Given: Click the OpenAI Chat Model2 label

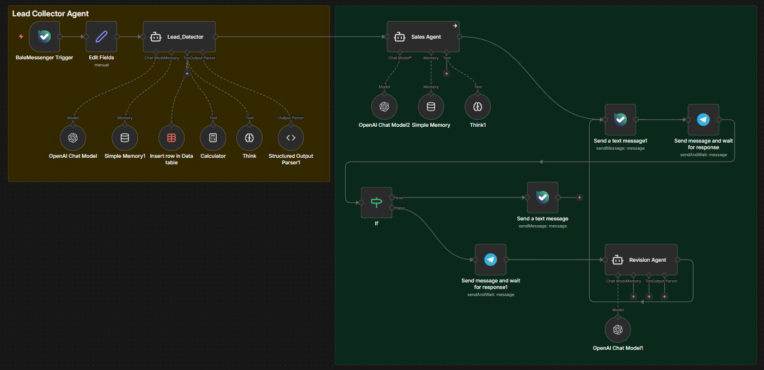Looking at the screenshot, I should point(384,125).
